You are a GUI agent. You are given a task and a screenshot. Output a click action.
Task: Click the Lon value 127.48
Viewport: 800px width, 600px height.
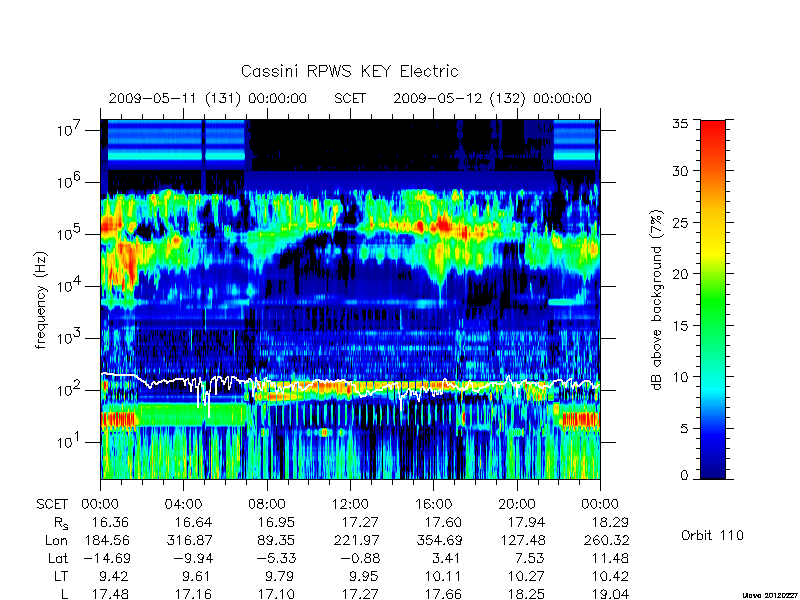pyautogui.click(x=521, y=540)
